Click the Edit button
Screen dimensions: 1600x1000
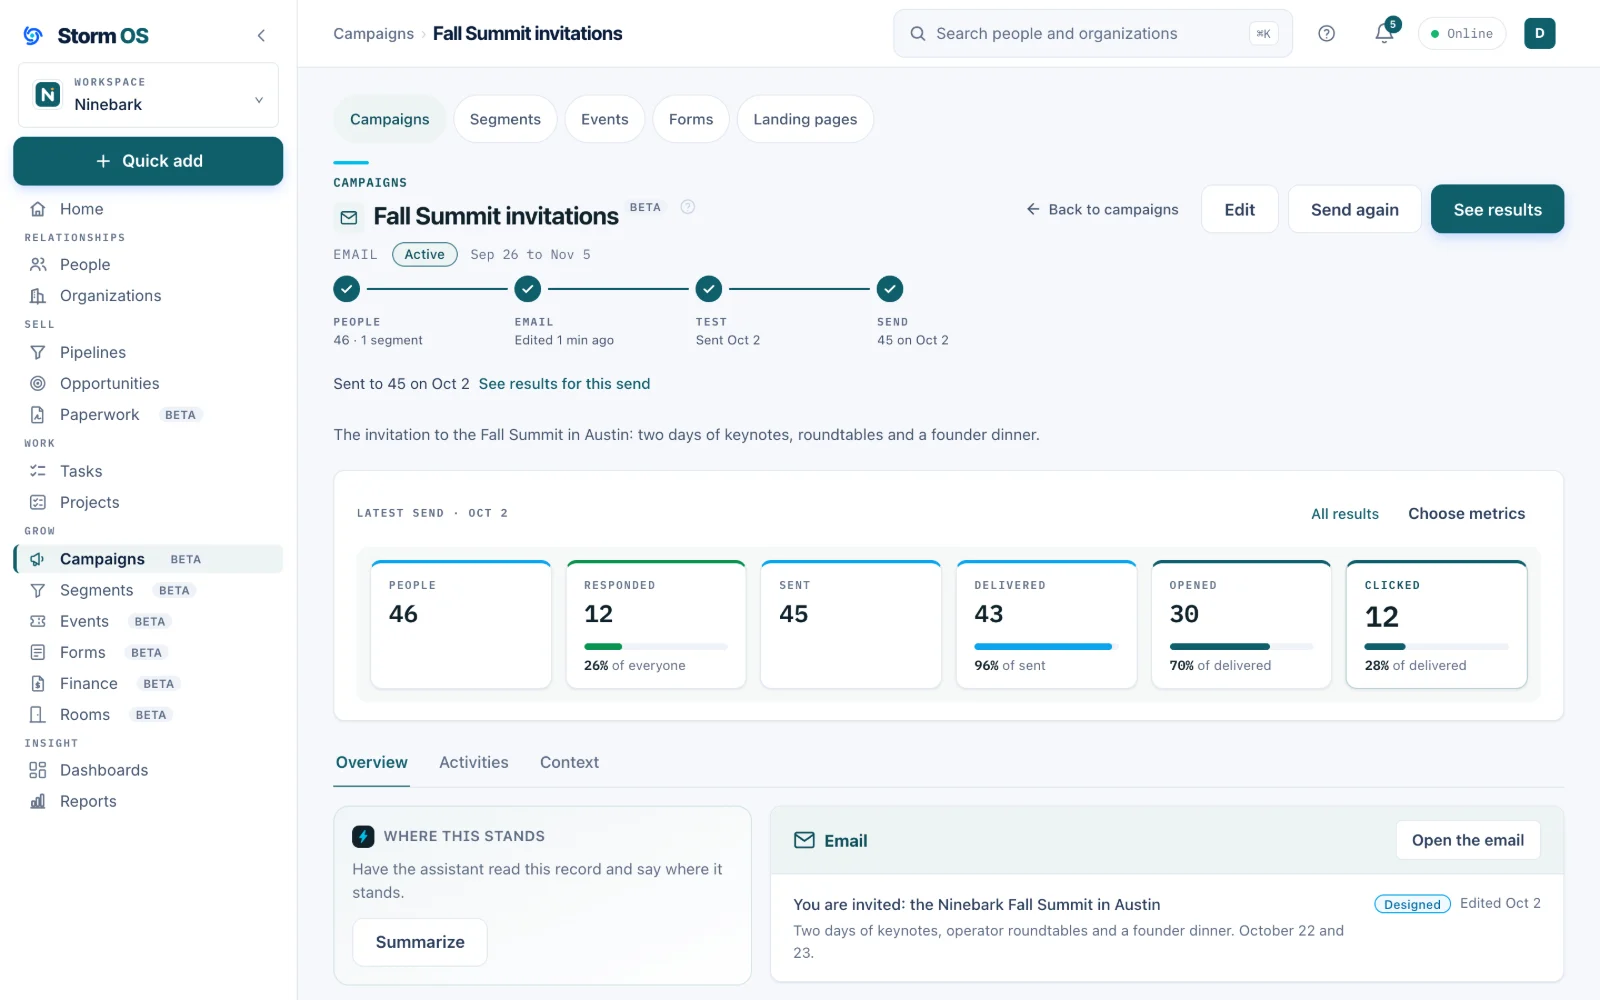pyautogui.click(x=1240, y=210)
